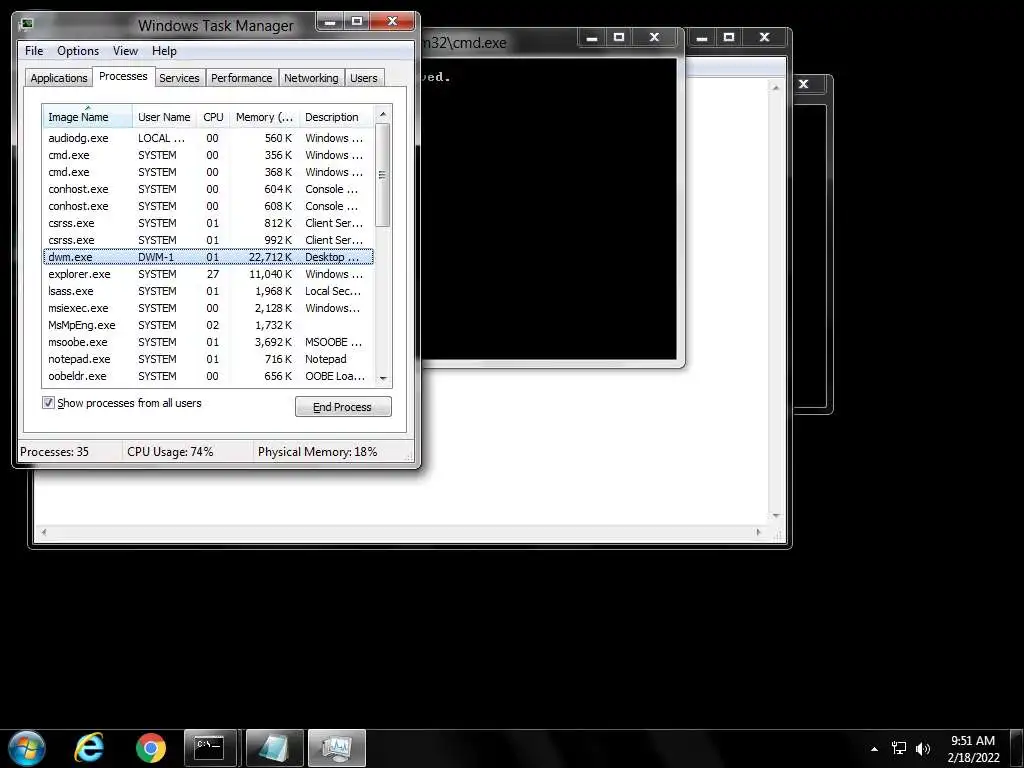Screen dimensions: 1024x768
Task: Select conhost.exe row using 608 K
Action: (208, 206)
